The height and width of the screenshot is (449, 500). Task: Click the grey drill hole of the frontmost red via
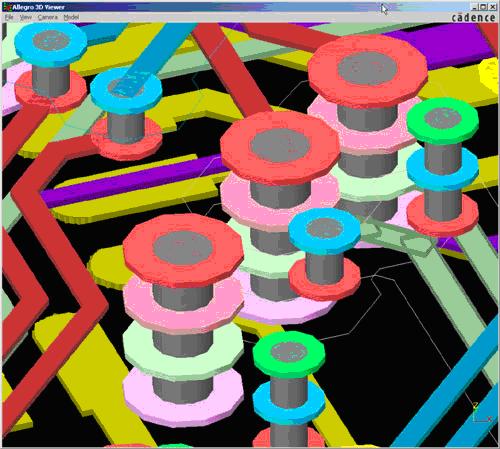pos(183,248)
